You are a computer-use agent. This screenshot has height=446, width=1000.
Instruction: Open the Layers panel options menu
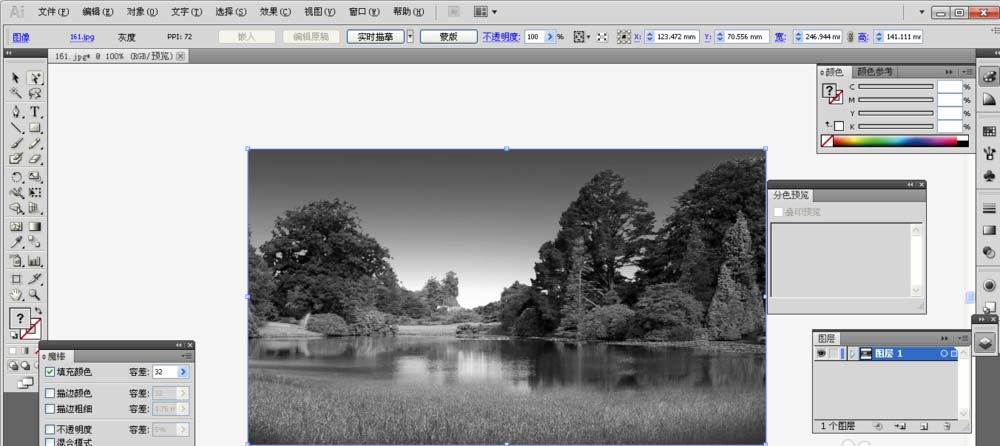(x=962, y=338)
